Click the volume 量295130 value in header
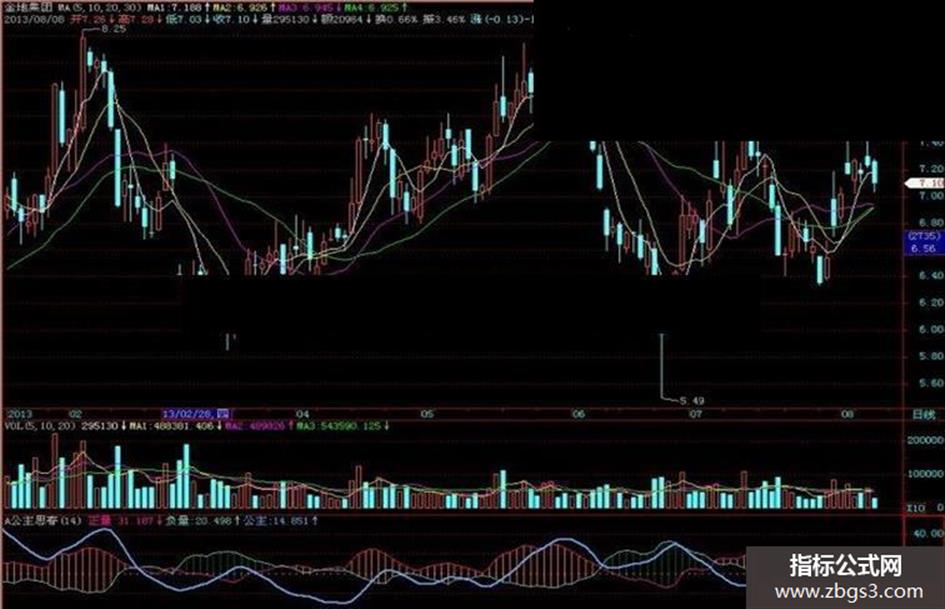945x609 pixels. [286, 19]
